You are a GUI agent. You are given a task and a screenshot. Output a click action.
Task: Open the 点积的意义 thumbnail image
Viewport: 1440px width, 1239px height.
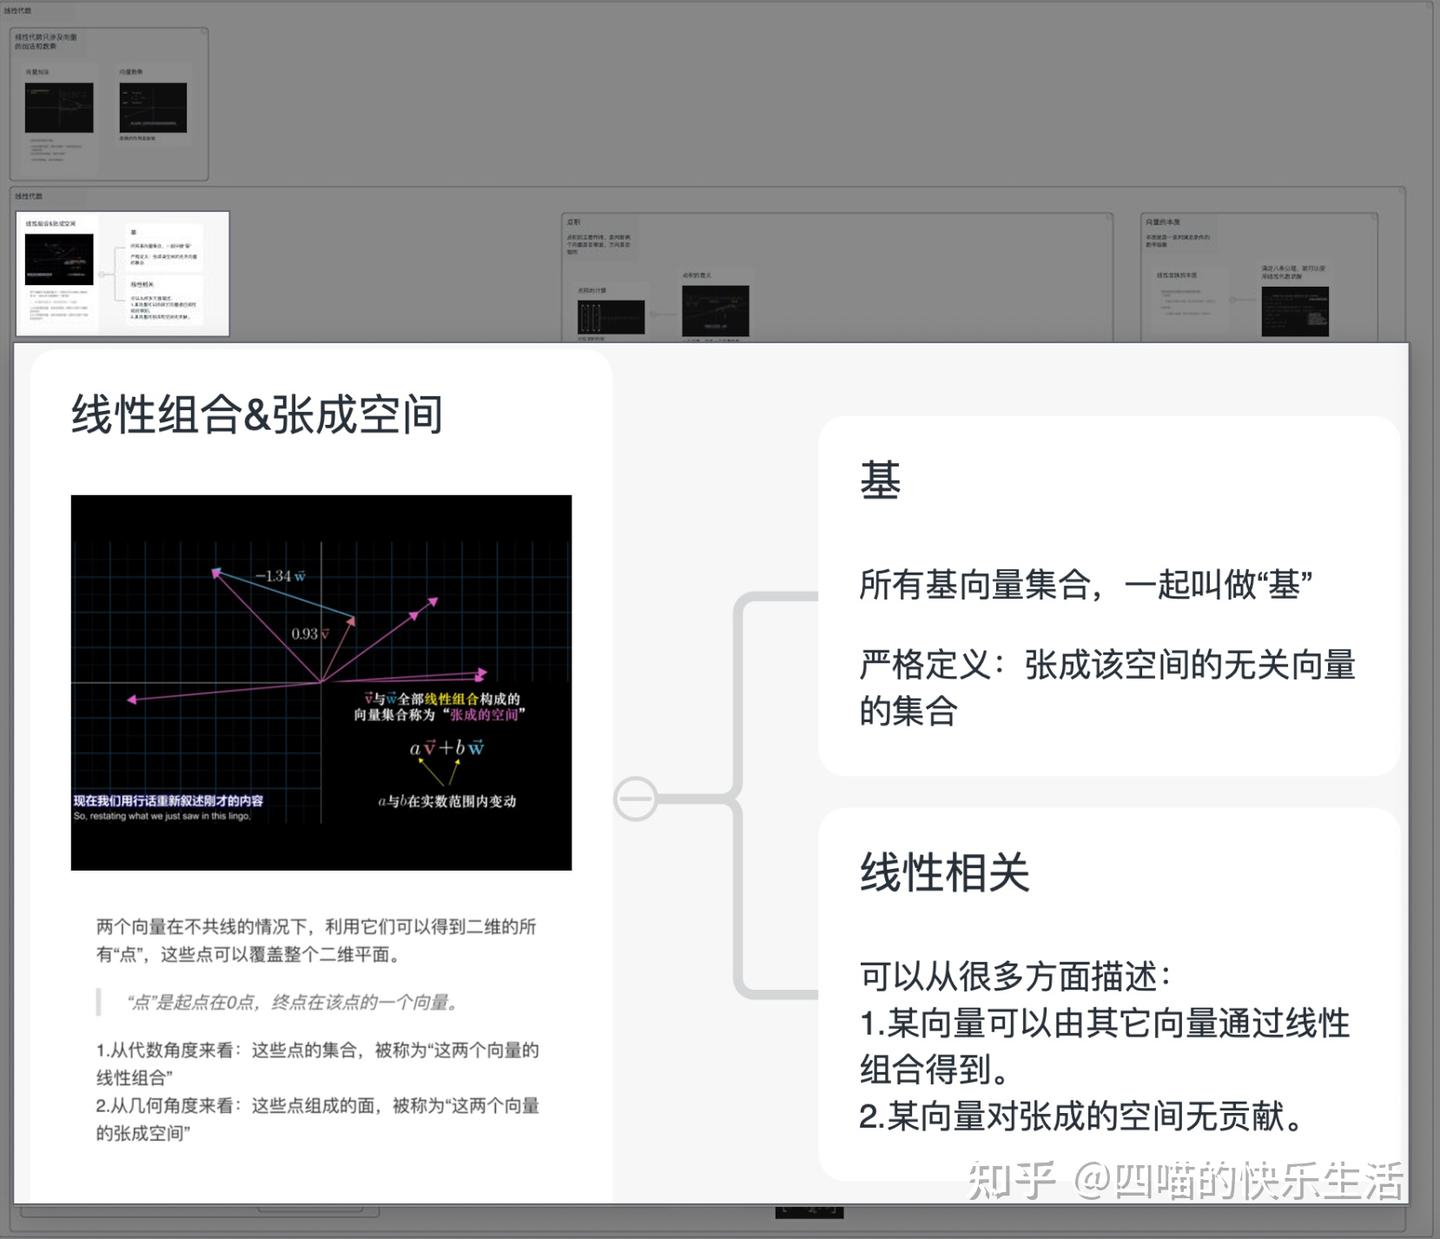click(x=717, y=311)
